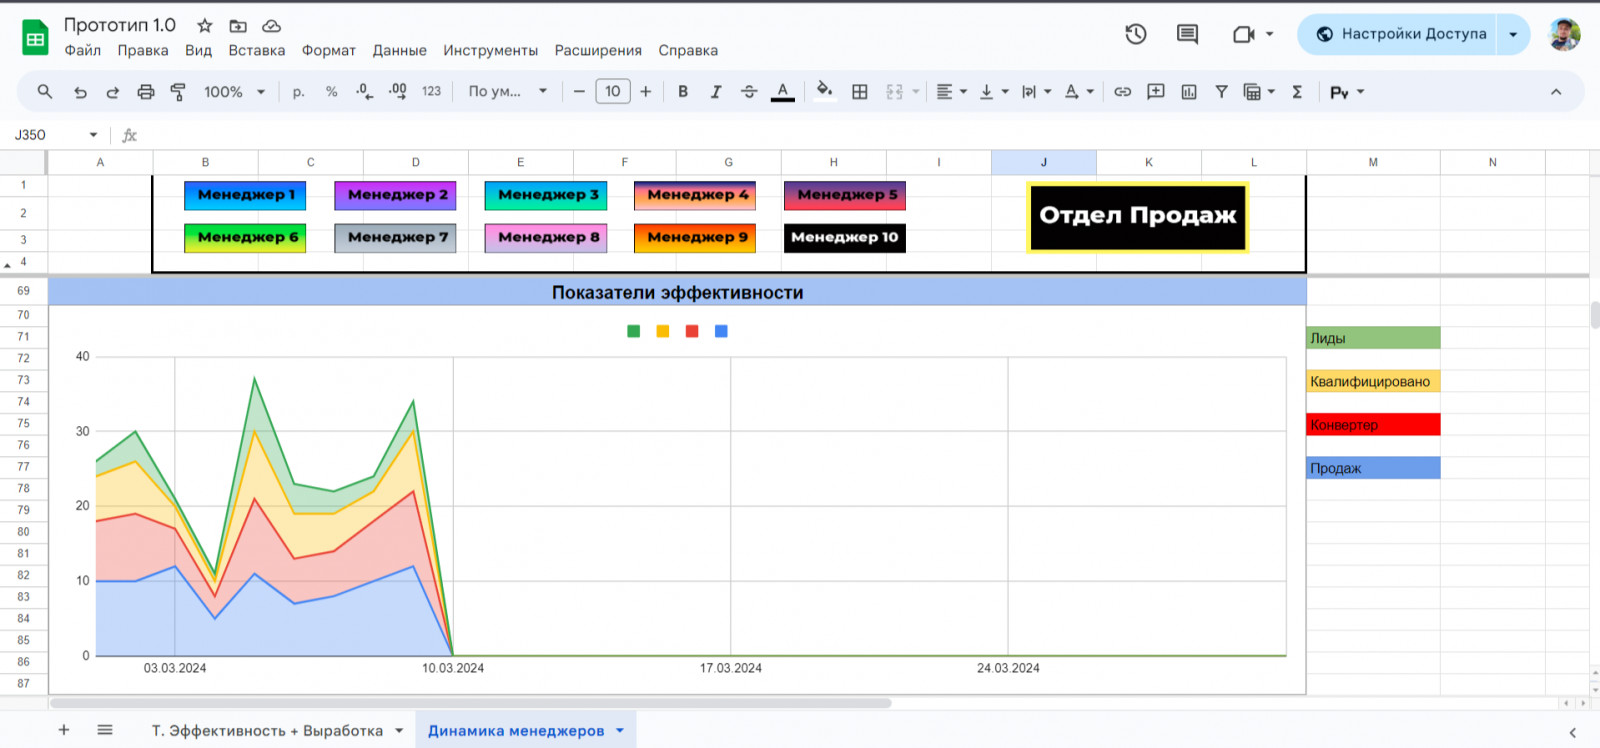Click the borders icon
Image resolution: width=1600 pixels, height=748 pixels.
[860, 92]
